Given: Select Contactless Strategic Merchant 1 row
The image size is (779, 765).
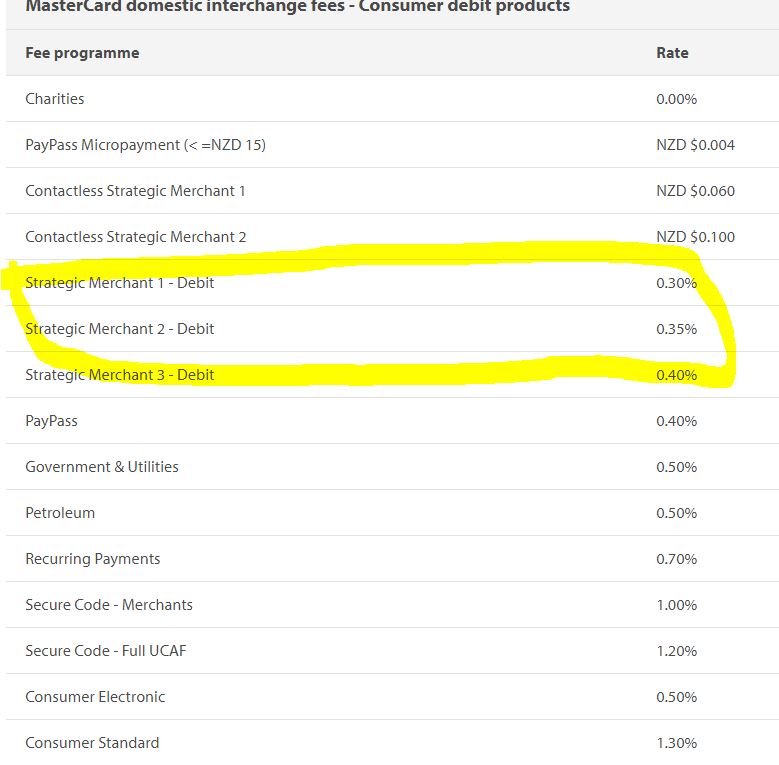Looking at the screenshot, I should coord(135,191).
